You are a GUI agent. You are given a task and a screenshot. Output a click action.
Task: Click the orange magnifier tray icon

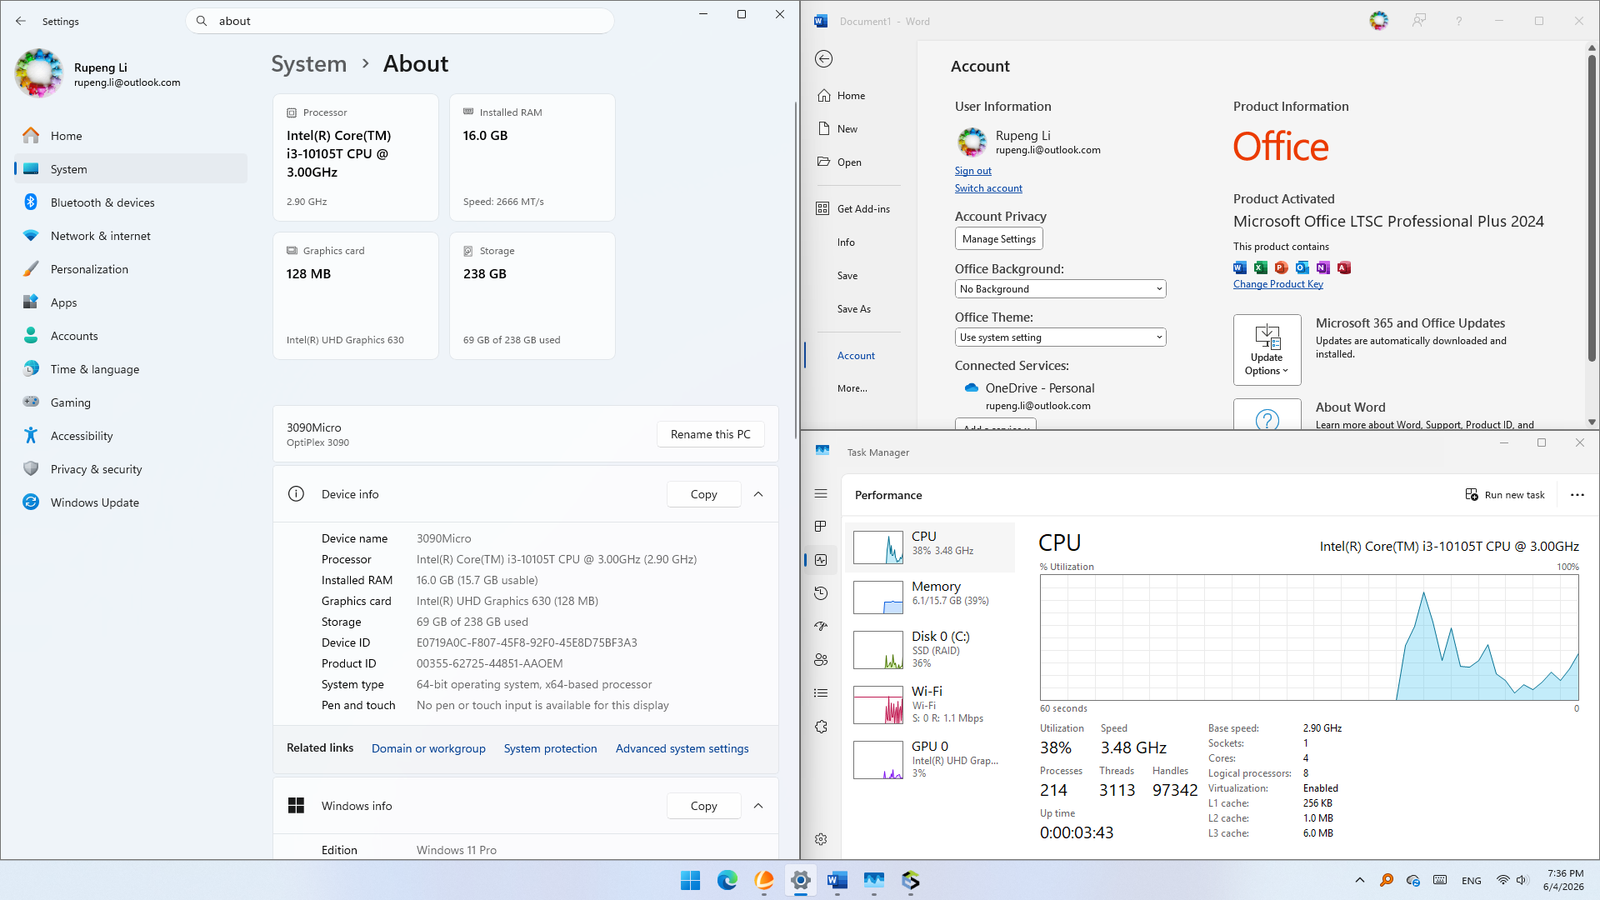pos(1386,880)
